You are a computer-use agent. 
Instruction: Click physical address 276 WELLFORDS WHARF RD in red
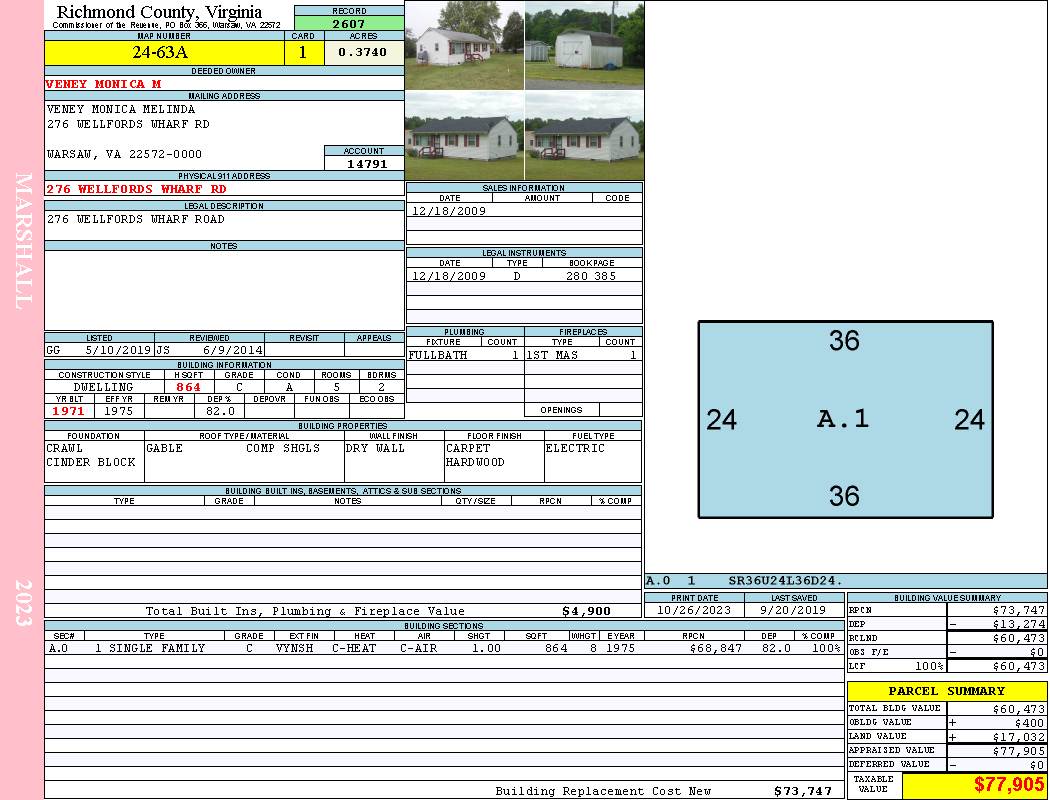pyautogui.click(x=136, y=189)
